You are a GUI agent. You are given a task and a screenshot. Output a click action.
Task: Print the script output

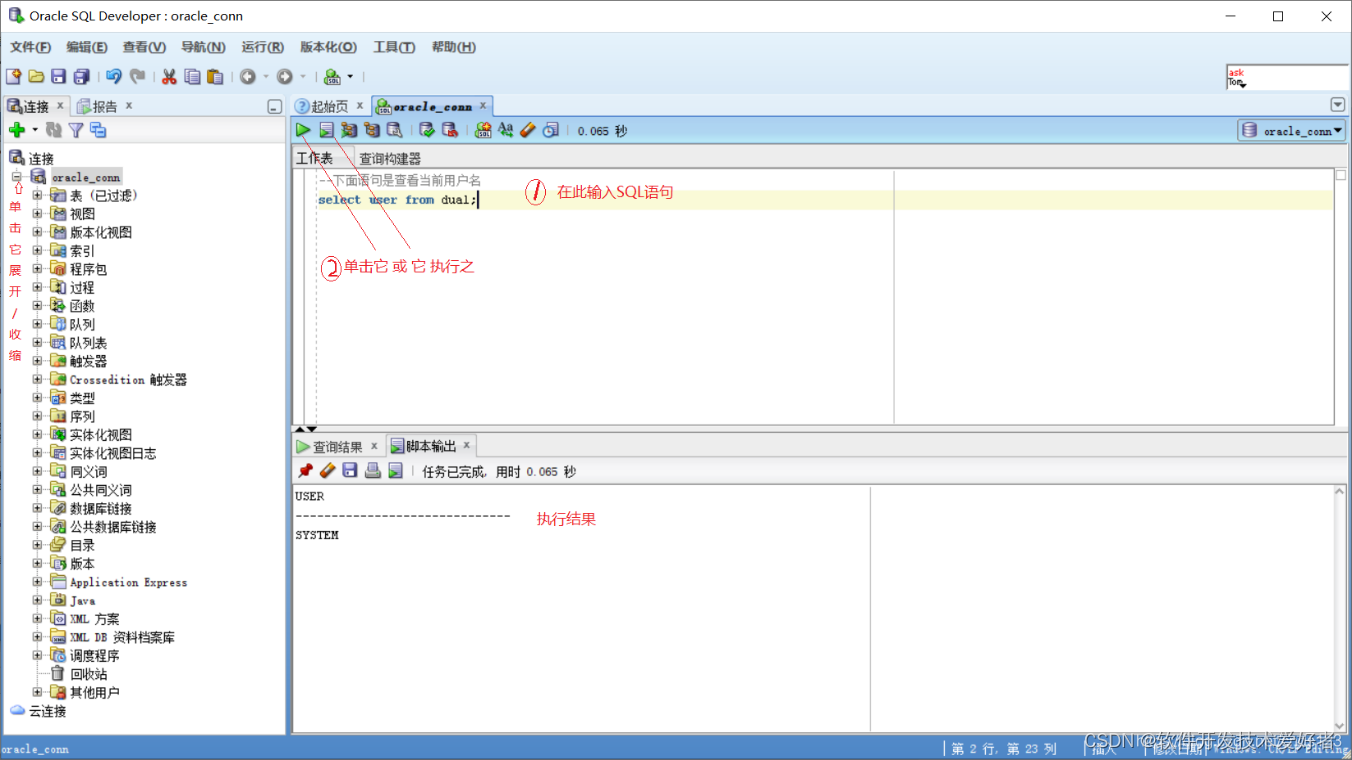(x=371, y=470)
